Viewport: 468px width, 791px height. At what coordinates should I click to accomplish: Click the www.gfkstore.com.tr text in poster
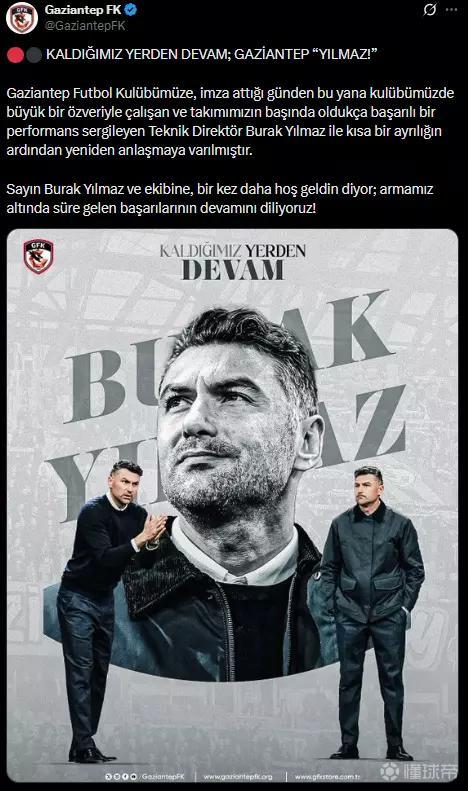tap(328, 777)
